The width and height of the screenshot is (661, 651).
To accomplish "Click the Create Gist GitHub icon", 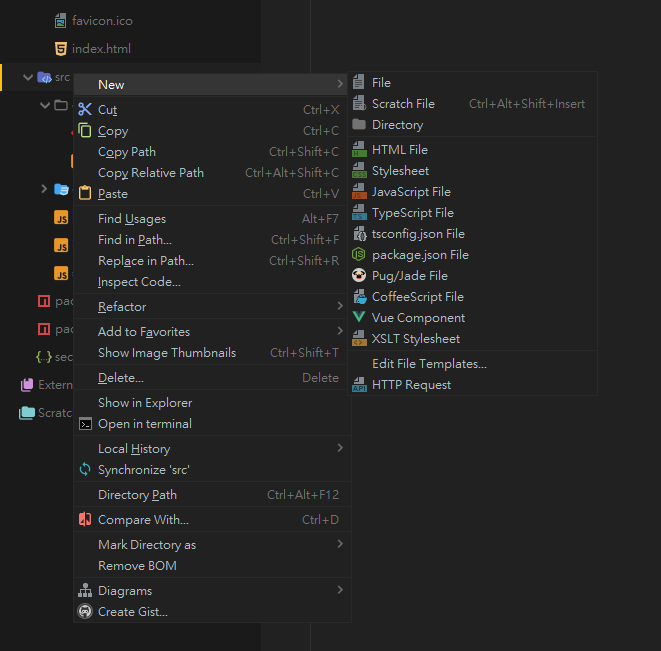I will point(85,612).
